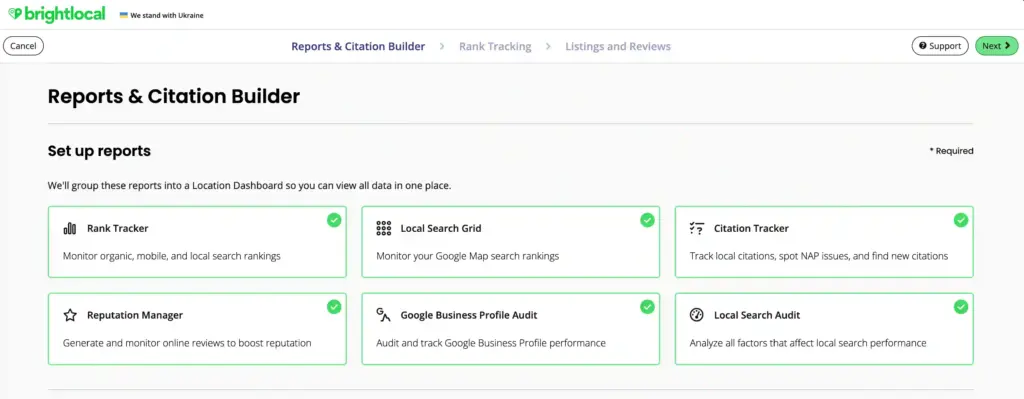Click the Local Search Grid card title
The height and width of the screenshot is (399, 1024).
pos(441,229)
